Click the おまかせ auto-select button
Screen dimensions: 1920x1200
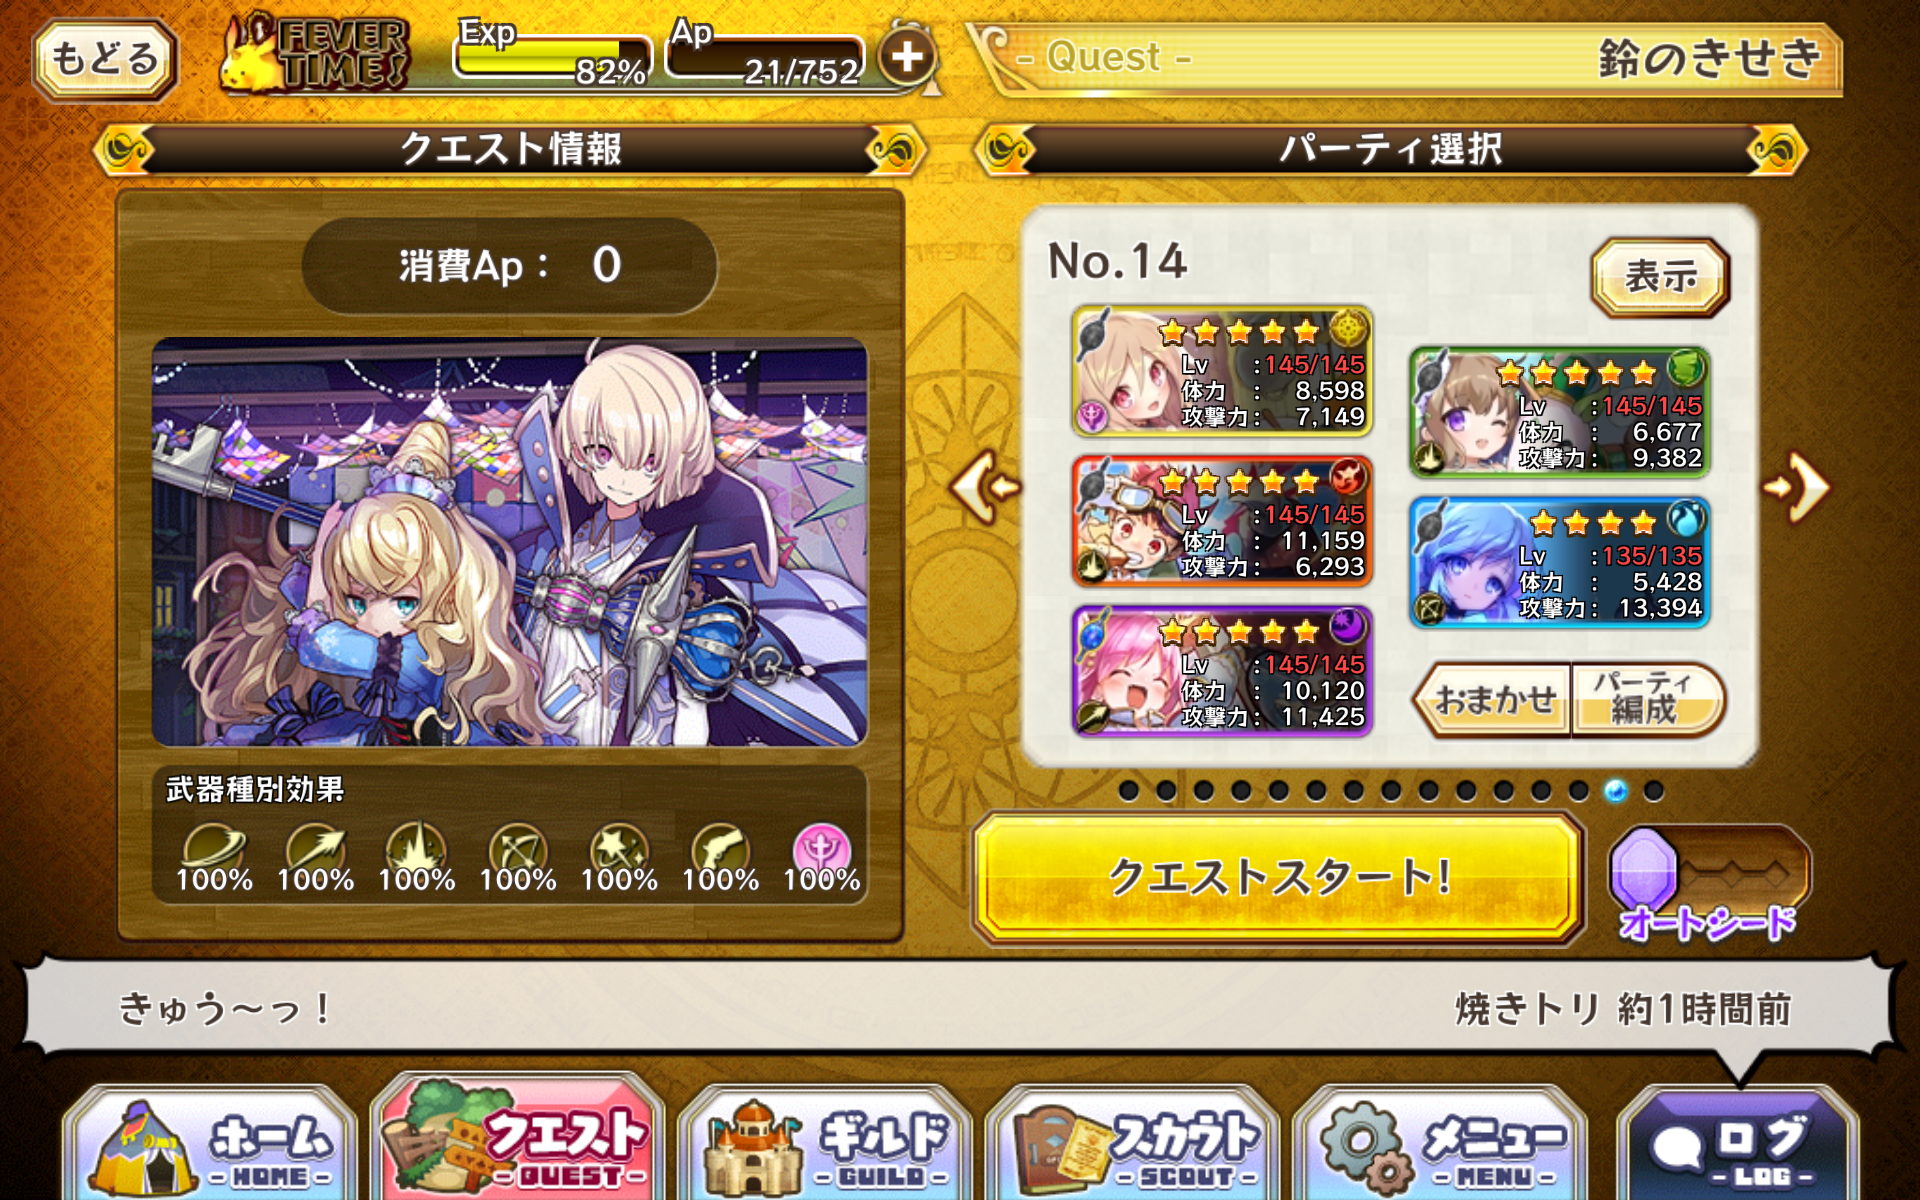[x=1492, y=700]
